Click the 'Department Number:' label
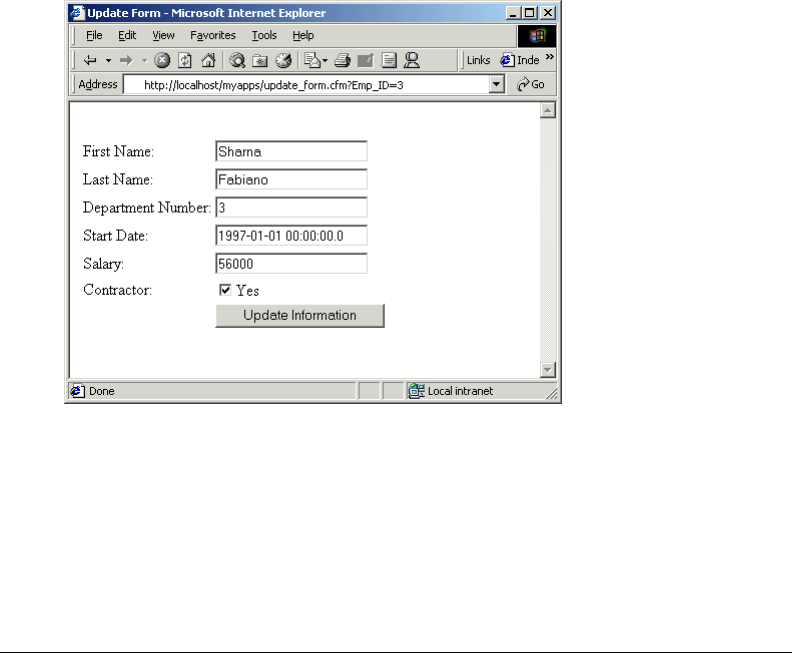Screen dimensions: 792x653 [x=146, y=208]
